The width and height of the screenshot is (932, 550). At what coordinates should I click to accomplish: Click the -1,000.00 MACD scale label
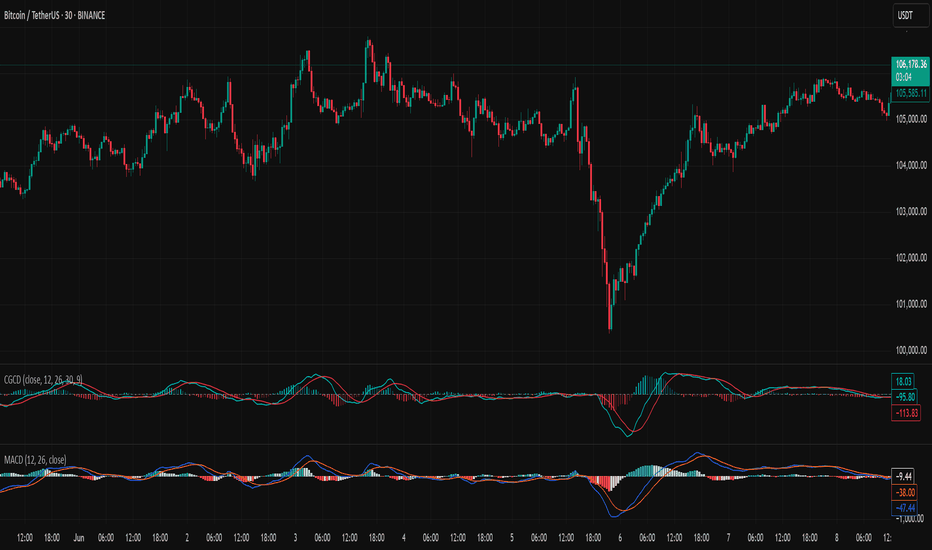point(910,519)
